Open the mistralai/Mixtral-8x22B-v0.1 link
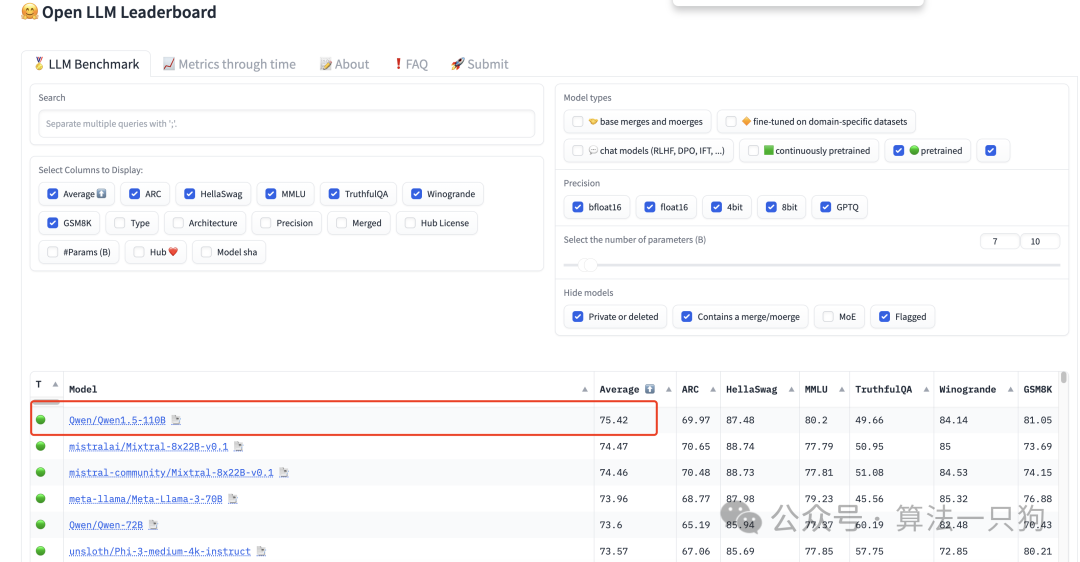The width and height of the screenshot is (1080, 562). coord(148,446)
